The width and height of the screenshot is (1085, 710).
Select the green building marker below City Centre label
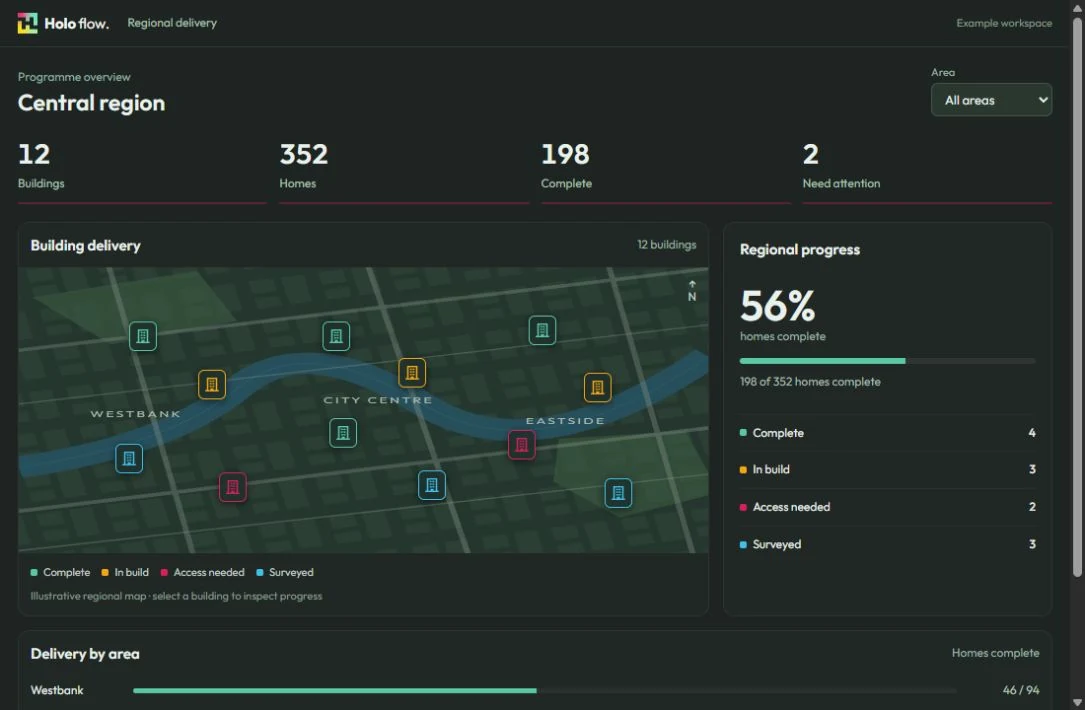[343, 433]
